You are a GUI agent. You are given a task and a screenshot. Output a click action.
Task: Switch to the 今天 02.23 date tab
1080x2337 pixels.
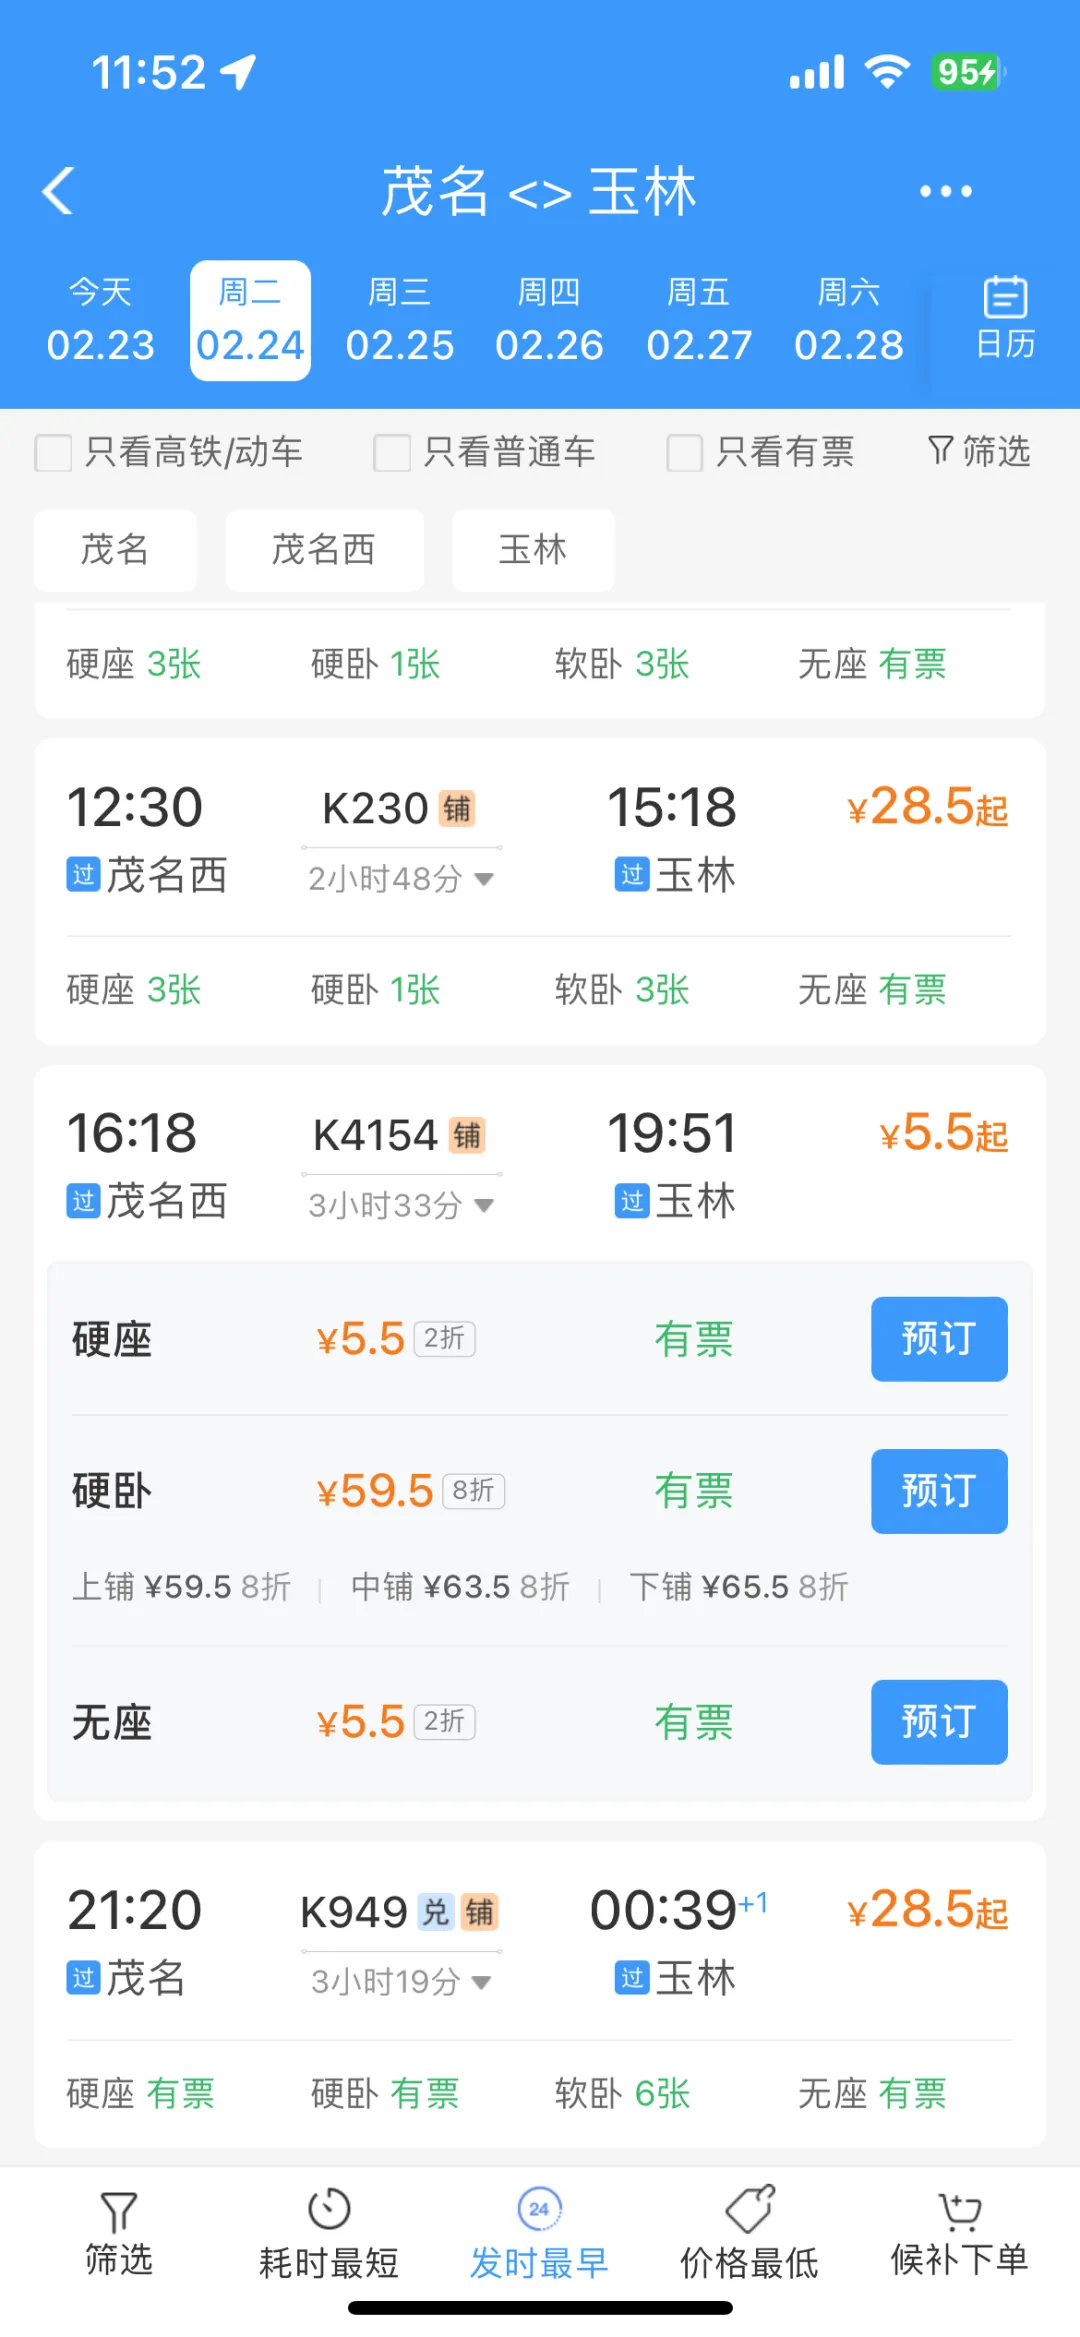pos(100,321)
